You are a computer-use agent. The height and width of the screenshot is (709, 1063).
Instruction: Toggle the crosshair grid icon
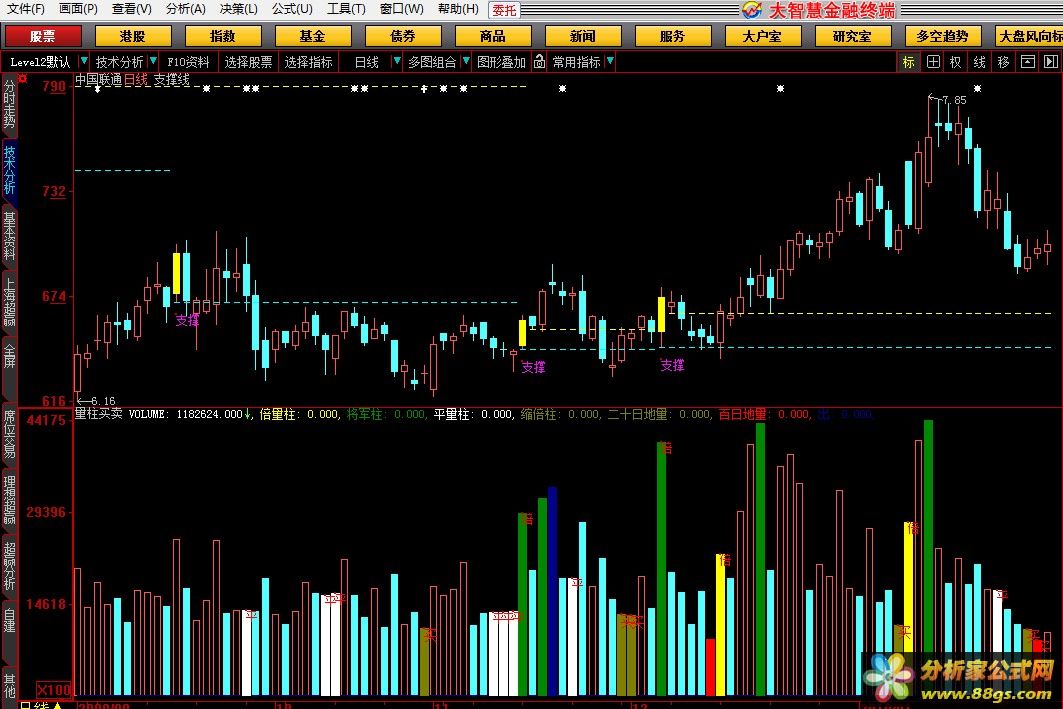pos(933,62)
